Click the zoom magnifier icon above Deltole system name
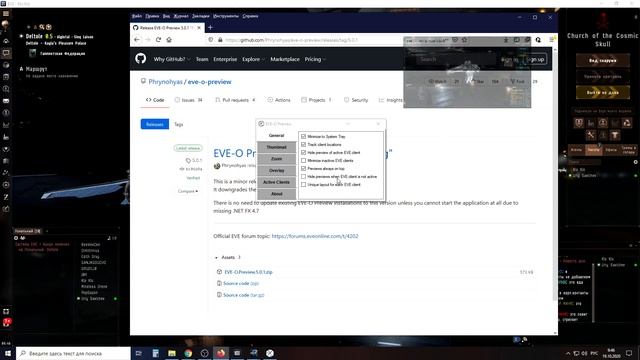This screenshot has height=360, width=640. tap(42, 27)
